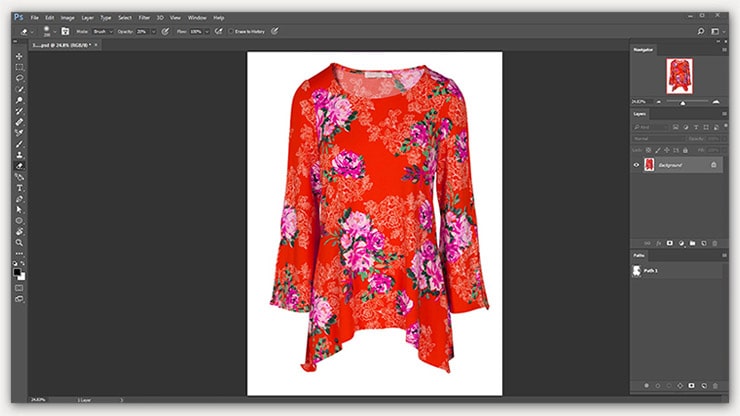Open the Layers panel flyout menu

click(724, 114)
